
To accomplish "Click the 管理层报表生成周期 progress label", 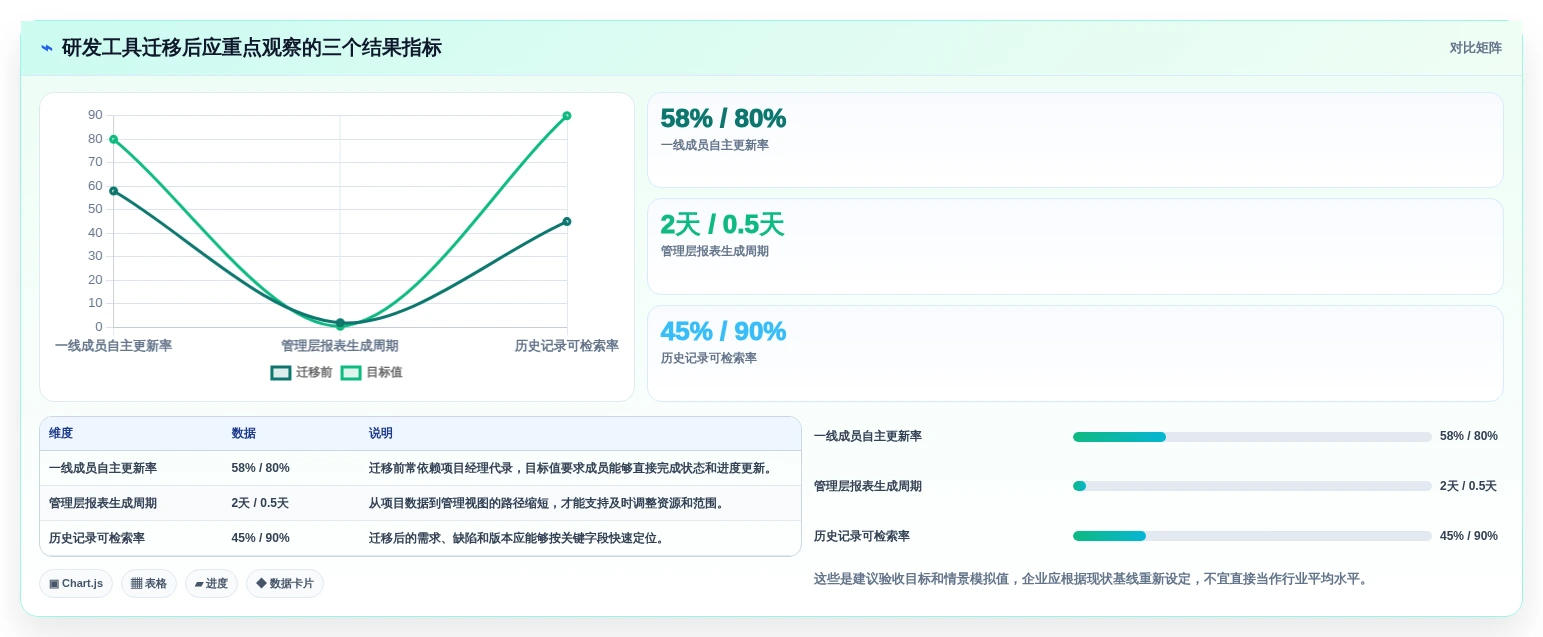I will tap(868, 486).
